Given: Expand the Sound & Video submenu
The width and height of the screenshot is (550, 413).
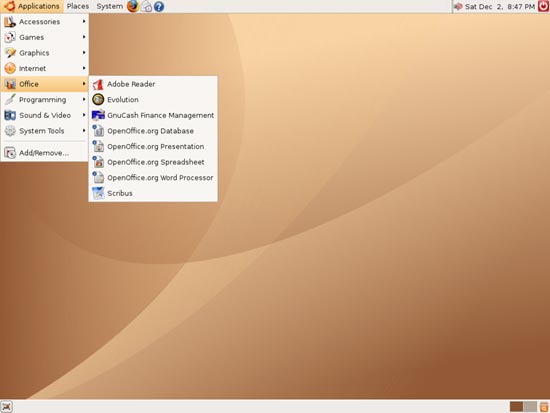Looking at the screenshot, I should tap(45, 115).
